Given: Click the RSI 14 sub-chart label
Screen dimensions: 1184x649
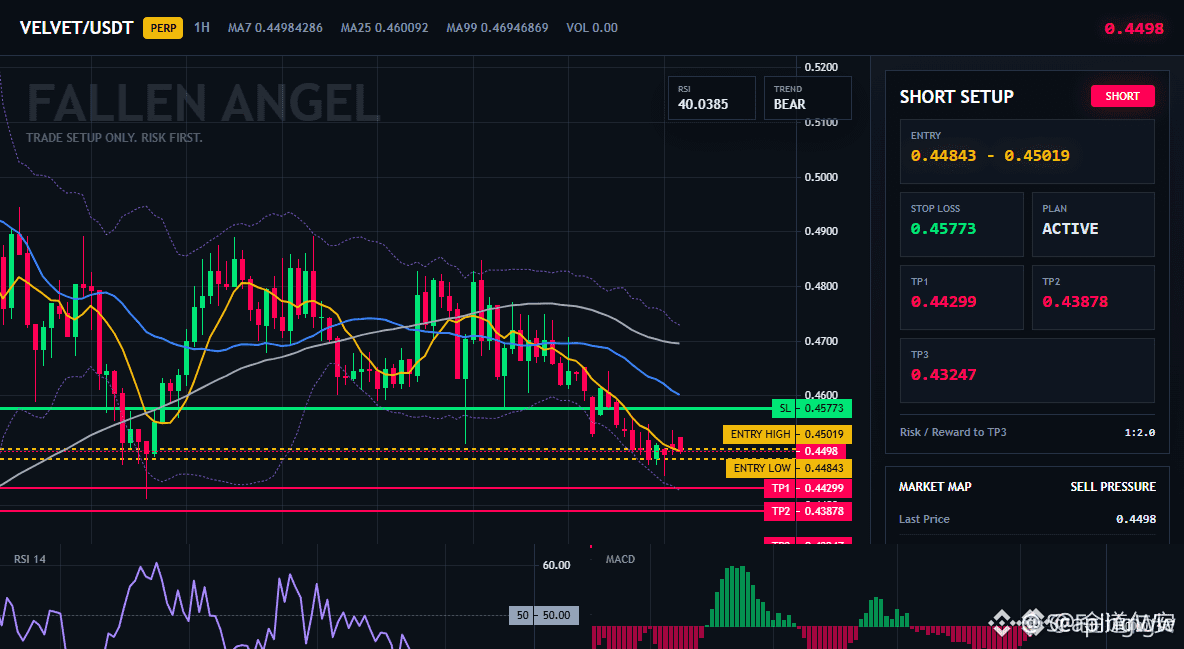Looking at the screenshot, I should pyautogui.click(x=29, y=559).
